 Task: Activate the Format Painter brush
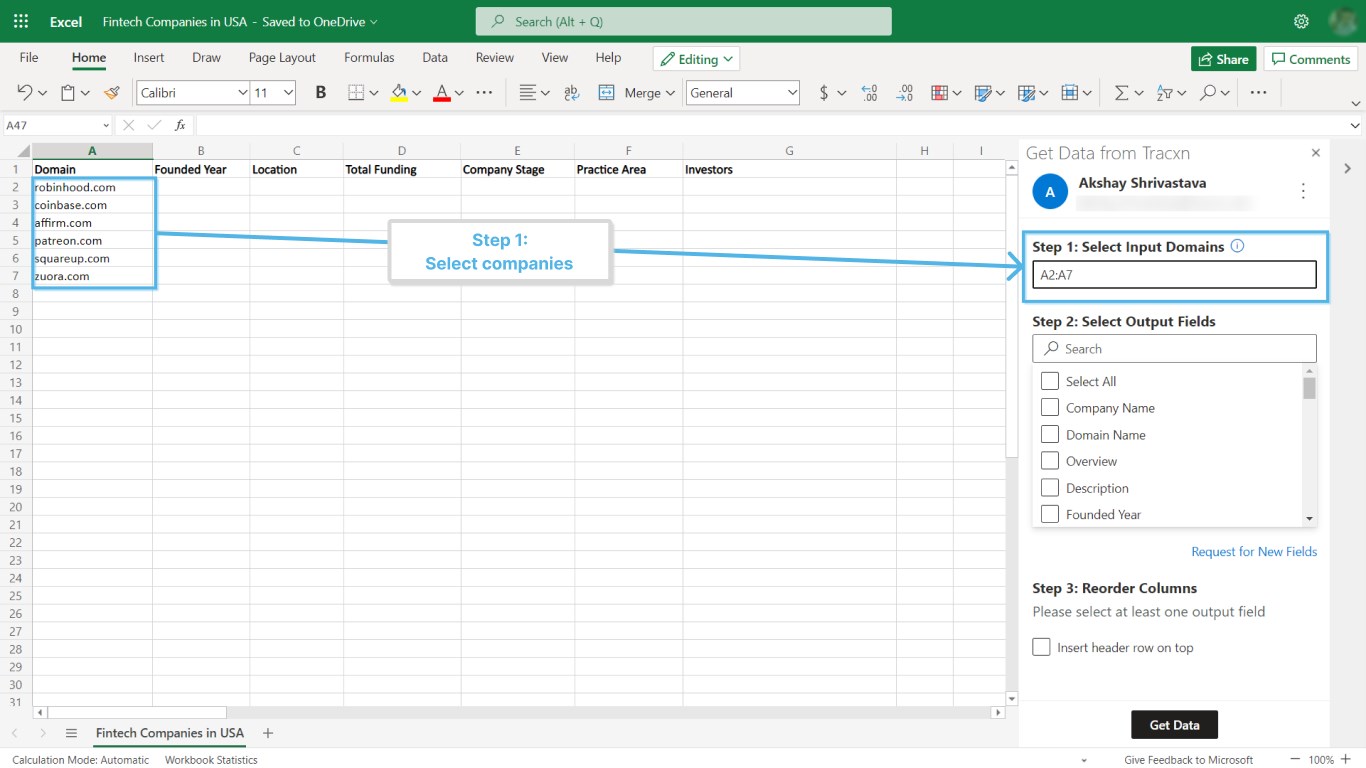pos(111,93)
